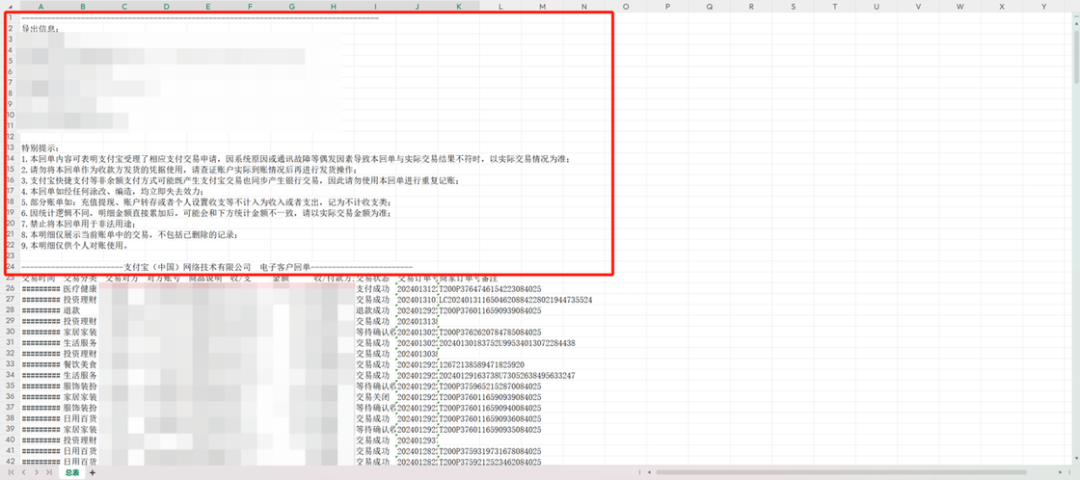Click order number 12672138589471825920

482,364
